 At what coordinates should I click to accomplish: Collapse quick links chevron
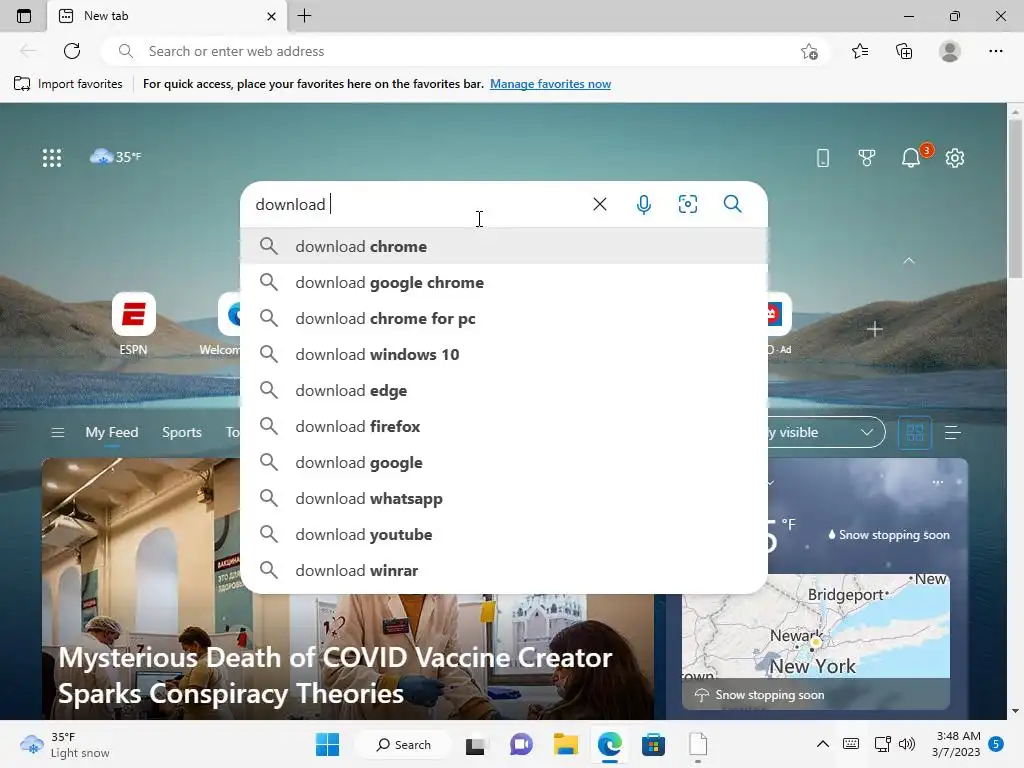tap(908, 261)
